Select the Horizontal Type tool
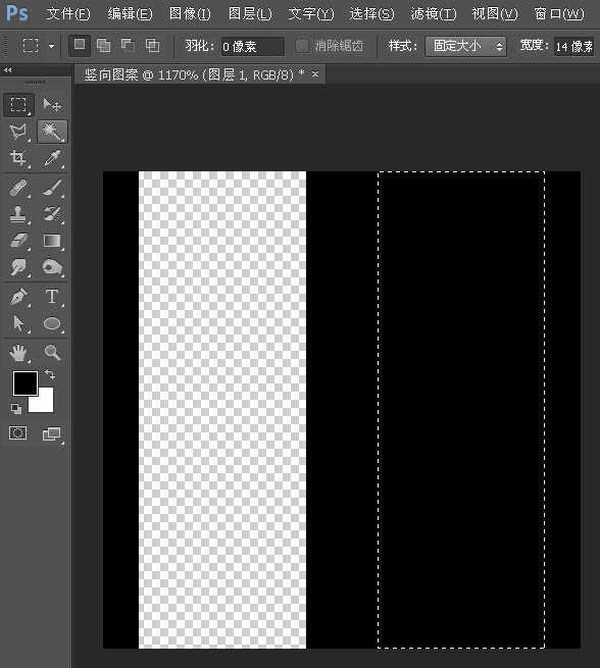 pyautogui.click(x=52, y=297)
